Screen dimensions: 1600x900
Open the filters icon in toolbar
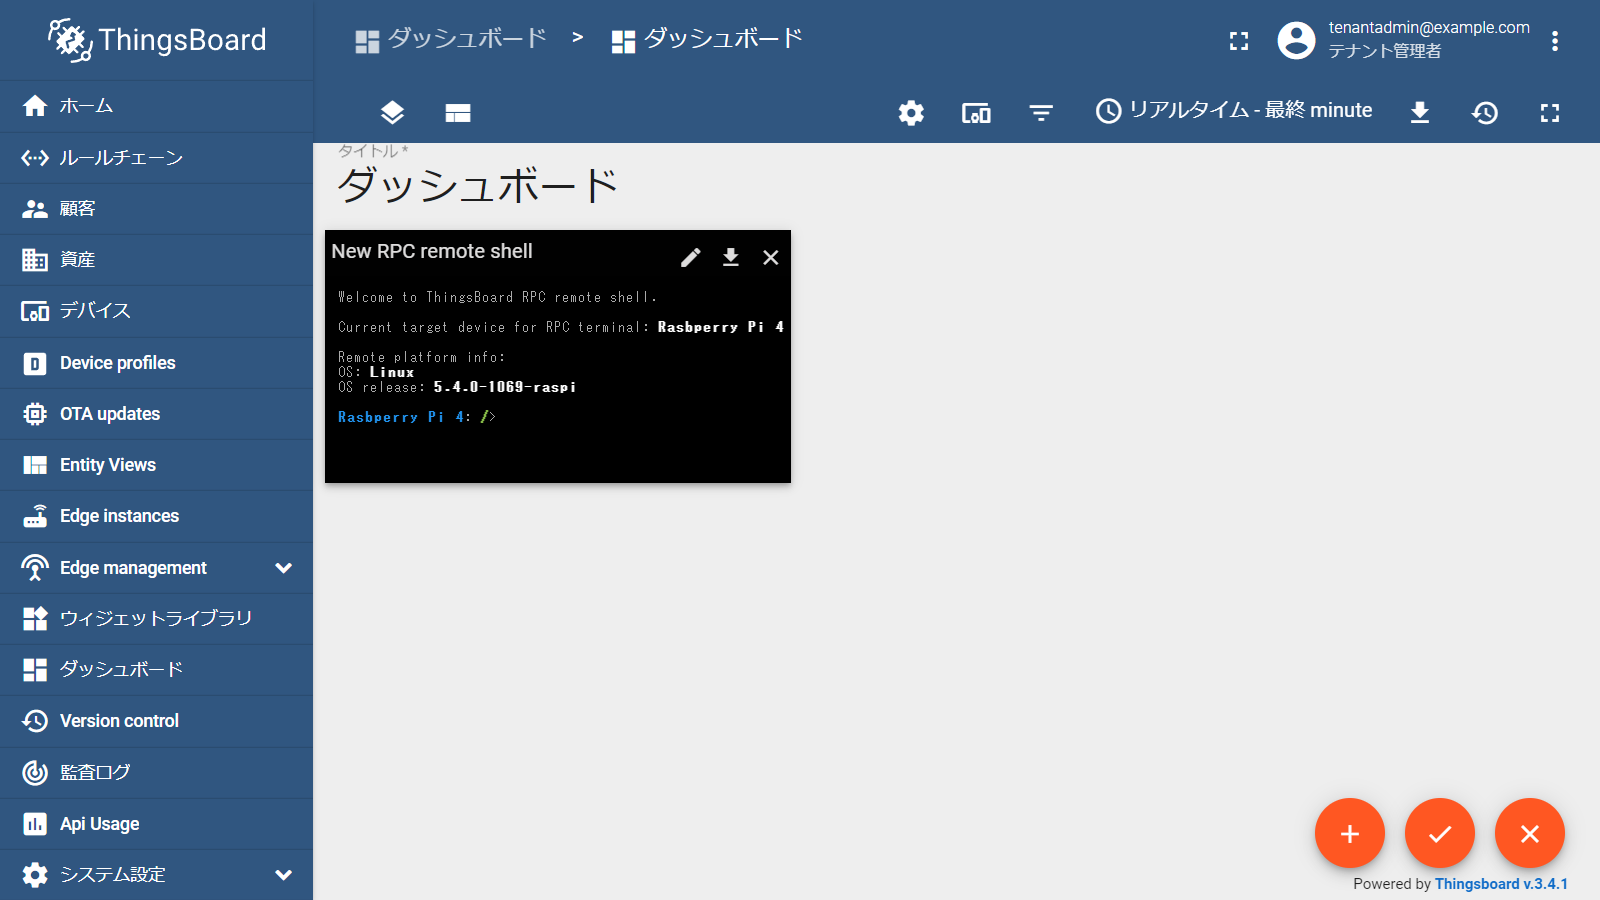1041,113
